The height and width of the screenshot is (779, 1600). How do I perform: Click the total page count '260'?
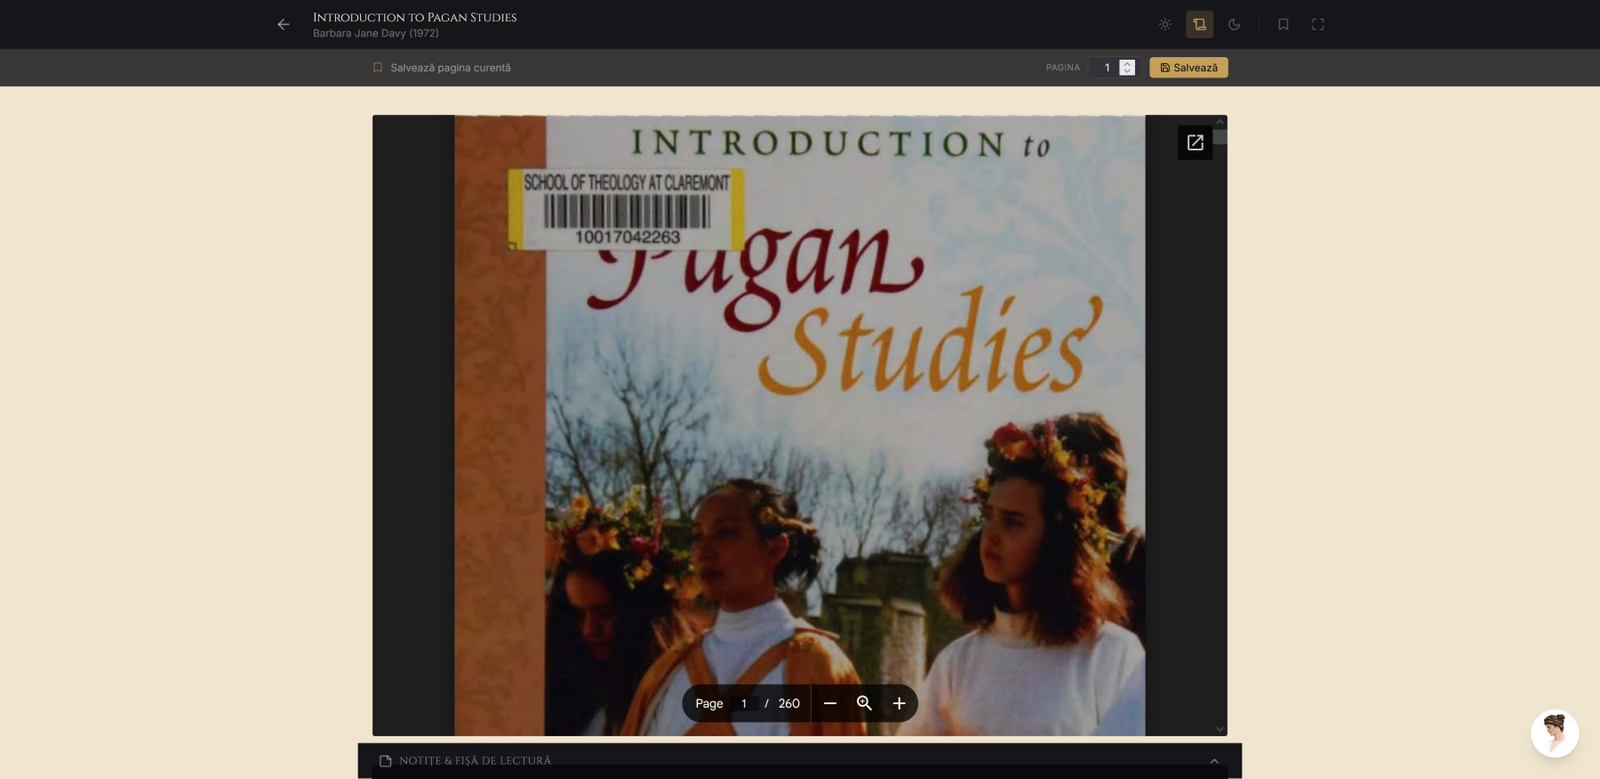(789, 704)
